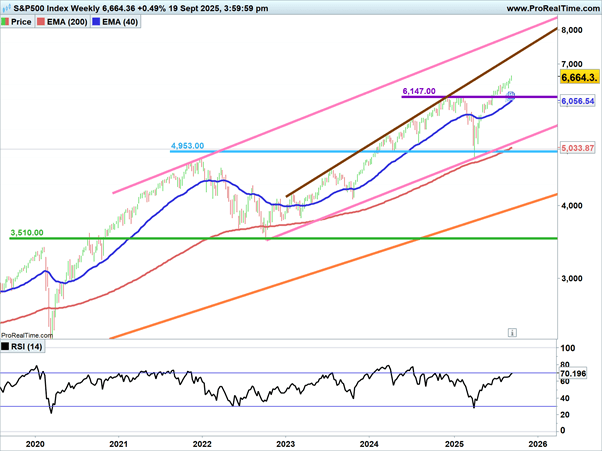Click the 100 label on RSI axis

568,349
